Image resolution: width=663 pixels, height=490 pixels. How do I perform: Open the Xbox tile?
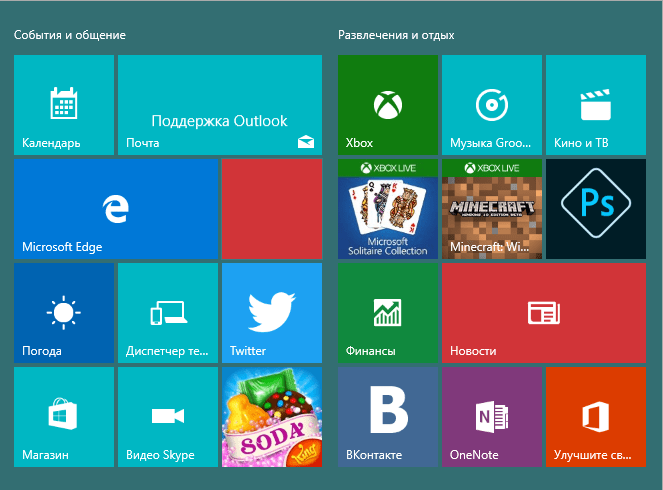point(388,105)
